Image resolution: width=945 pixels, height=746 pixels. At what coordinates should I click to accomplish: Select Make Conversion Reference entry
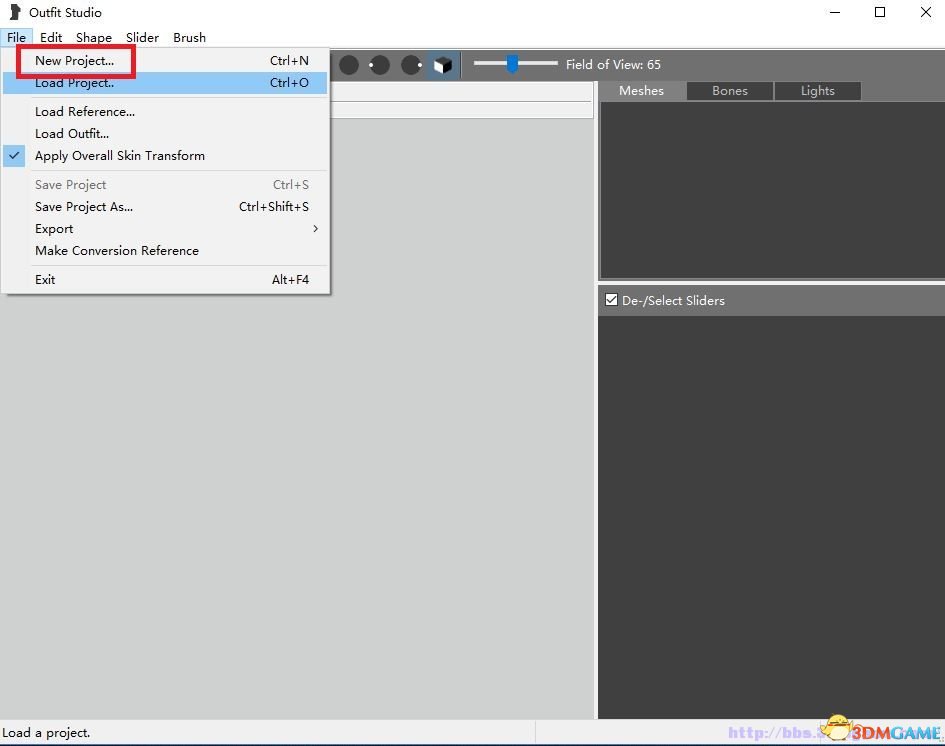click(165, 251)
